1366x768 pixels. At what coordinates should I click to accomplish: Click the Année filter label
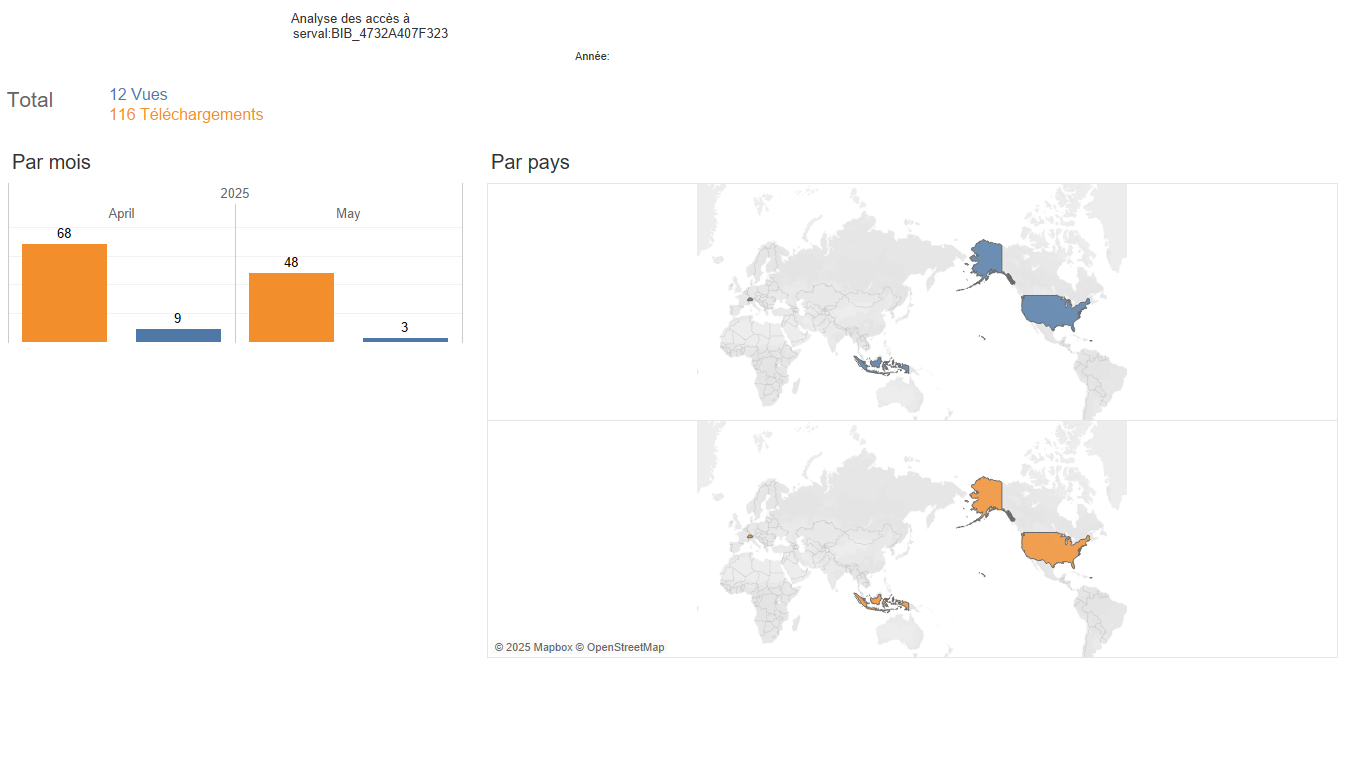pos(592,57)
